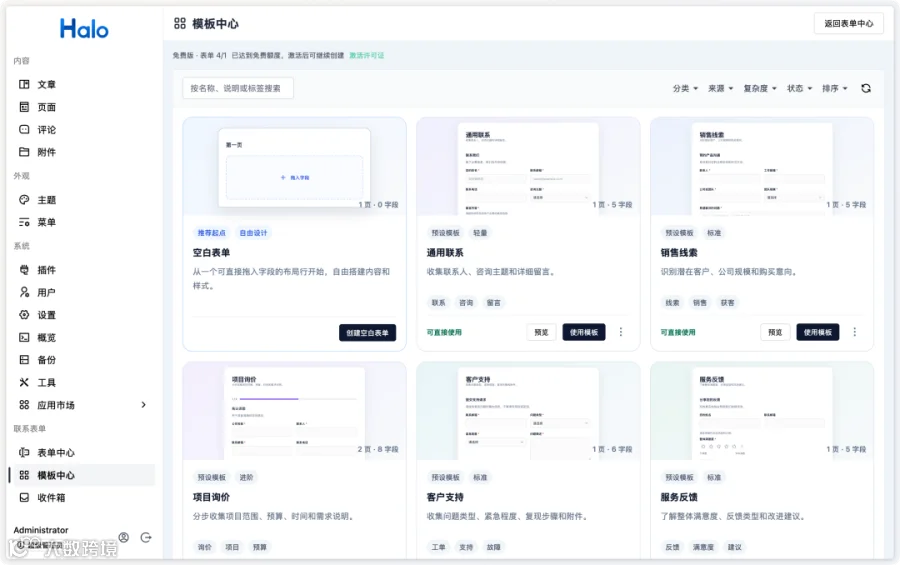Open the 服务反馈 preview thumbnail

(x=762, y=411)
